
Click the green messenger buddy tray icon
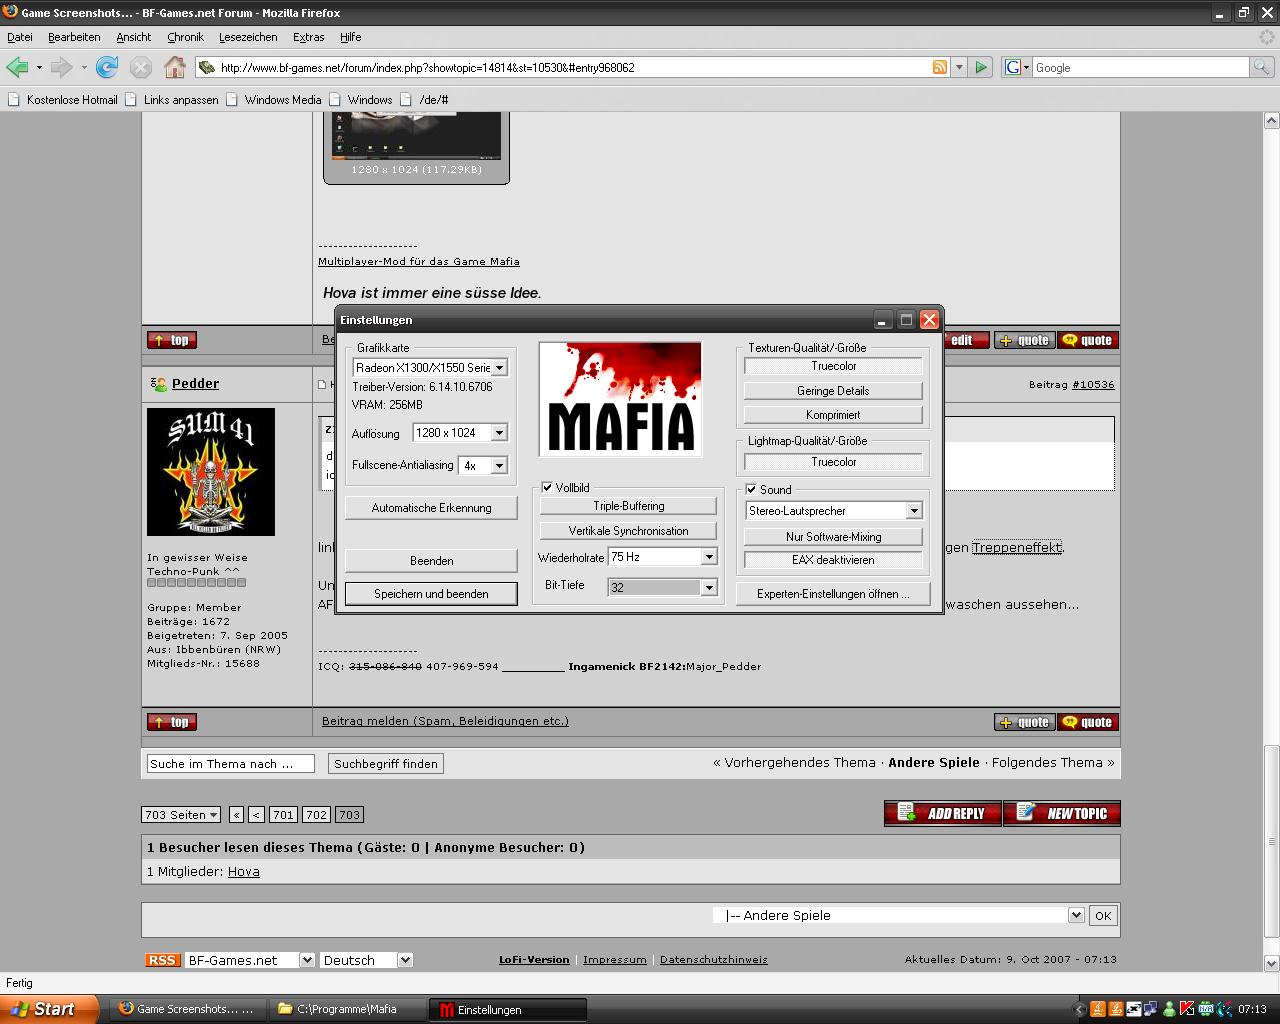[1169, 1009]
